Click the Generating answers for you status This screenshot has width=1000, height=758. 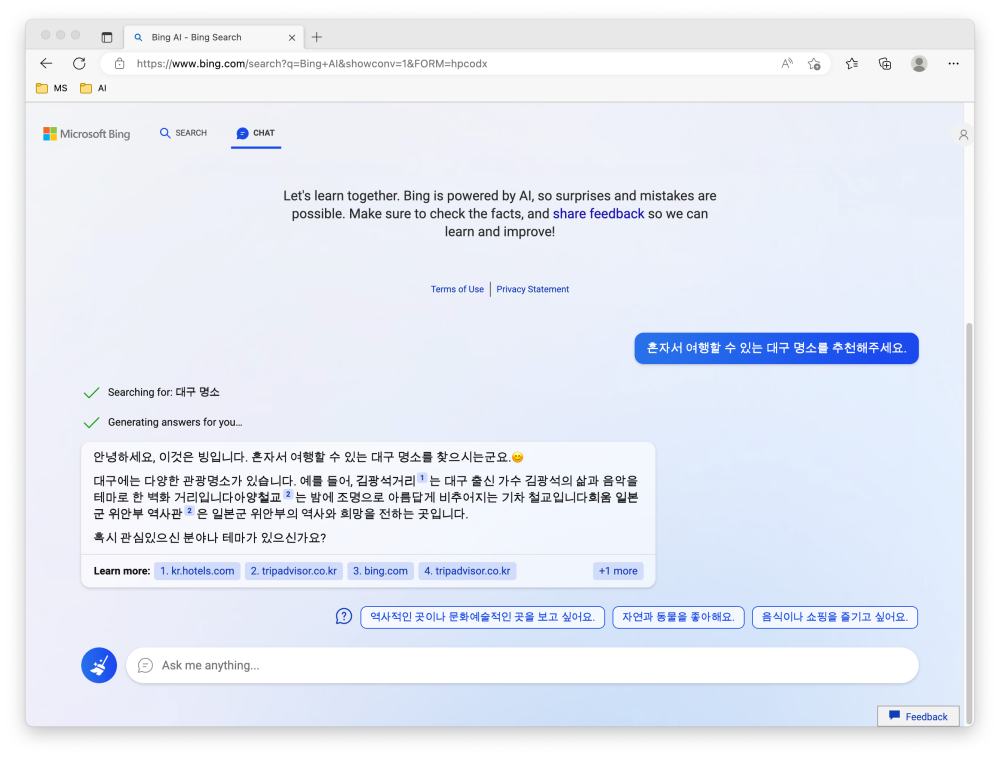tap(175, 422)
